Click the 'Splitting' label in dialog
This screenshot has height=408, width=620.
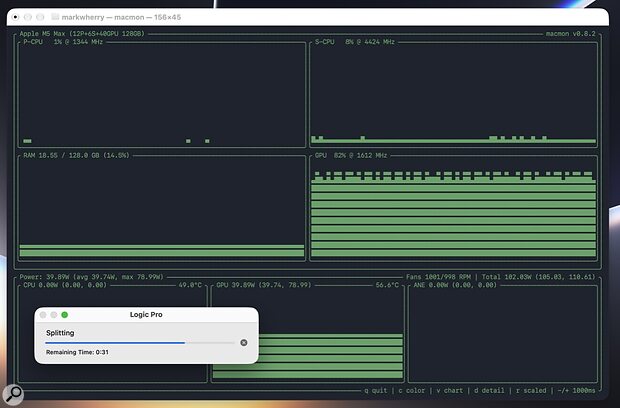(60, 333)
